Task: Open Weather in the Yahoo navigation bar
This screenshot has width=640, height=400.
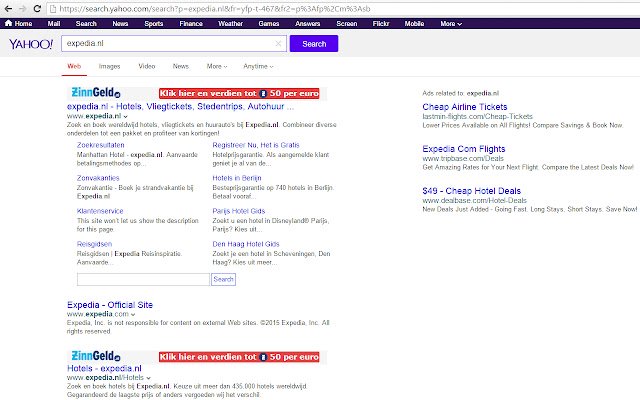Action: pos(231,24)
